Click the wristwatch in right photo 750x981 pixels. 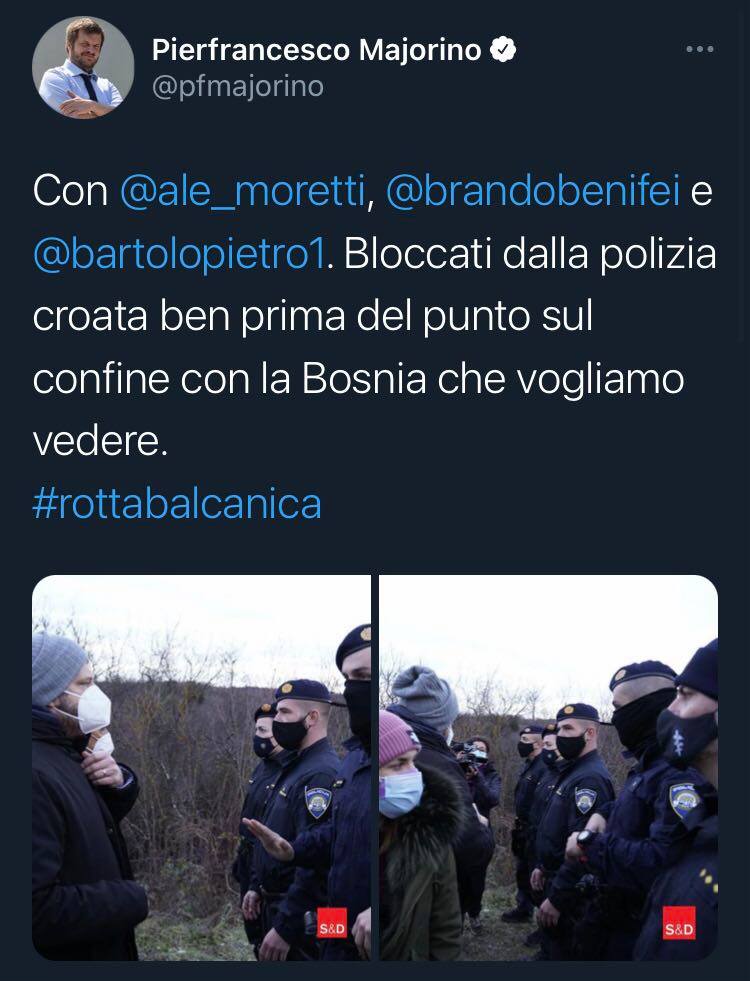tap(586, 838)
